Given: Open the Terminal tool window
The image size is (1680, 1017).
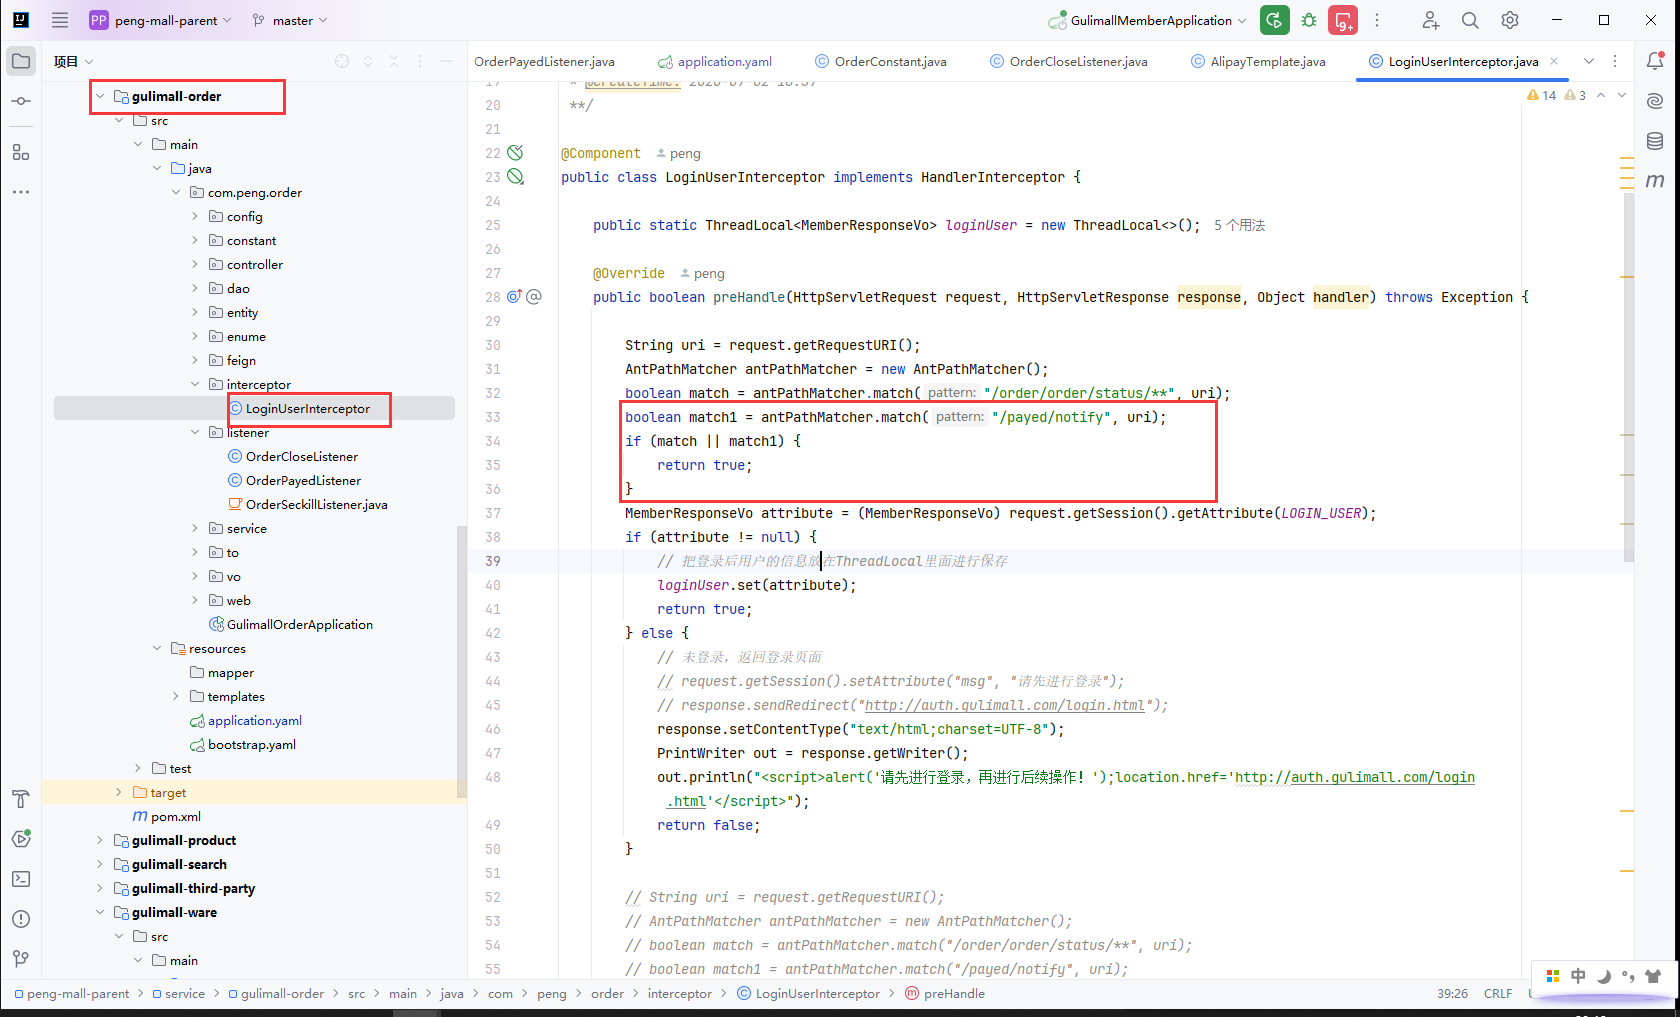Looking at the screenshot, I should click(21, 879).
